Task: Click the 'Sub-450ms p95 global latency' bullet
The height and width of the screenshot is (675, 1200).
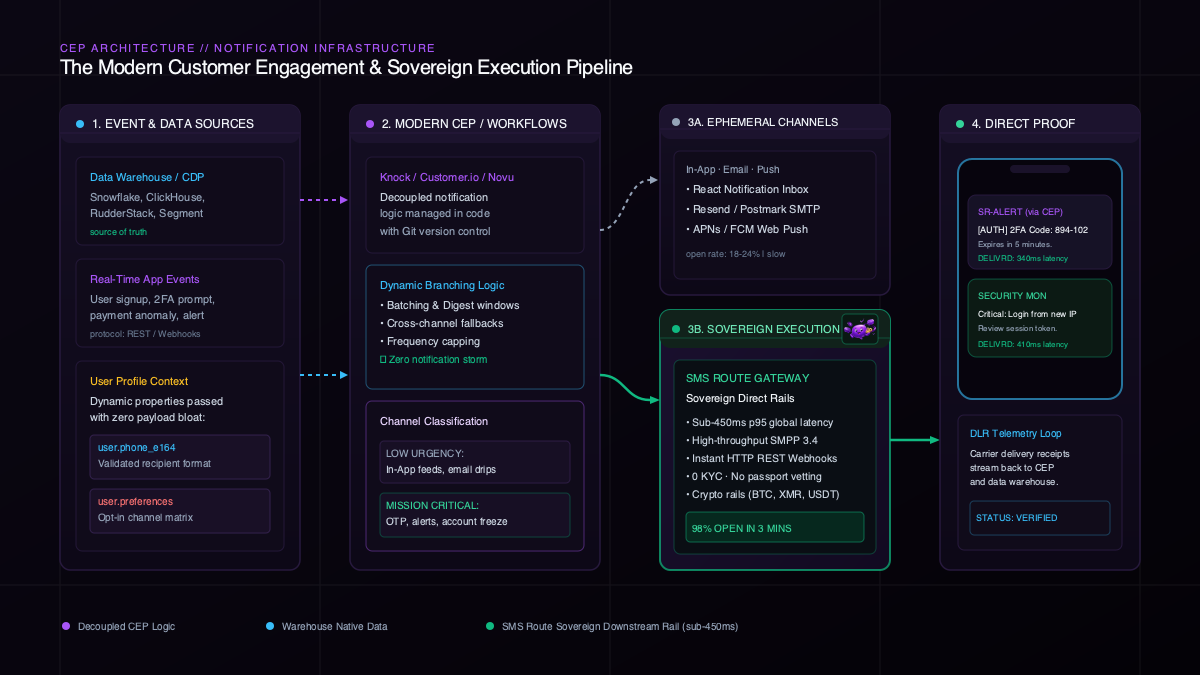Action: pyautogui.click(x=759, y=422)
